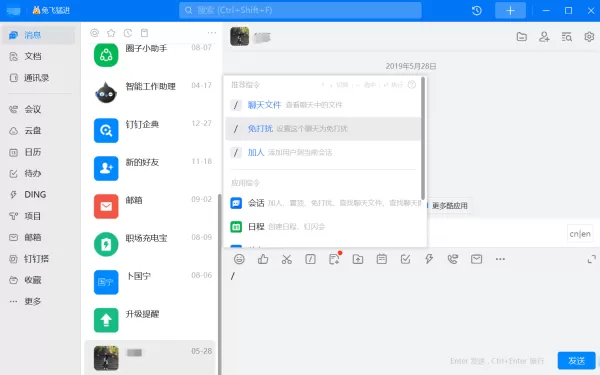The width and height of the screenshot is (600, 375).
Task: Select the blurred contact dated 05-28
Action: tap(150, 357)
